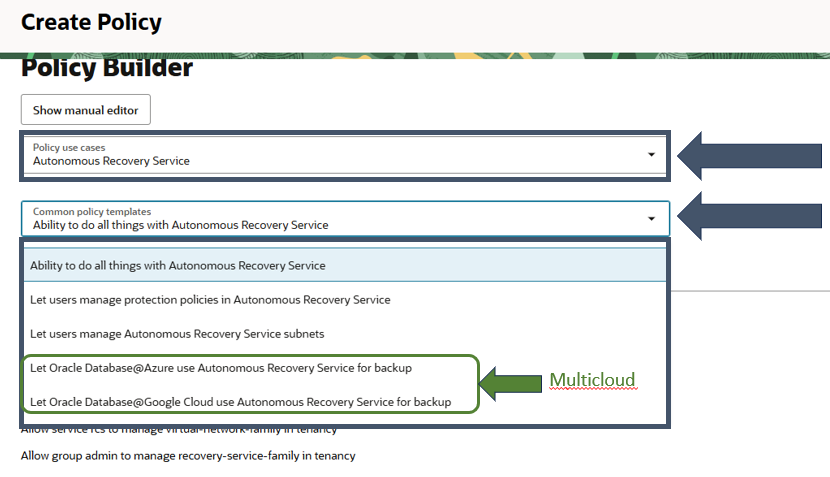Select Oracle Database@Google Cloud backup template
Viewport: 830px width, 477px height.
pos(240,402)
